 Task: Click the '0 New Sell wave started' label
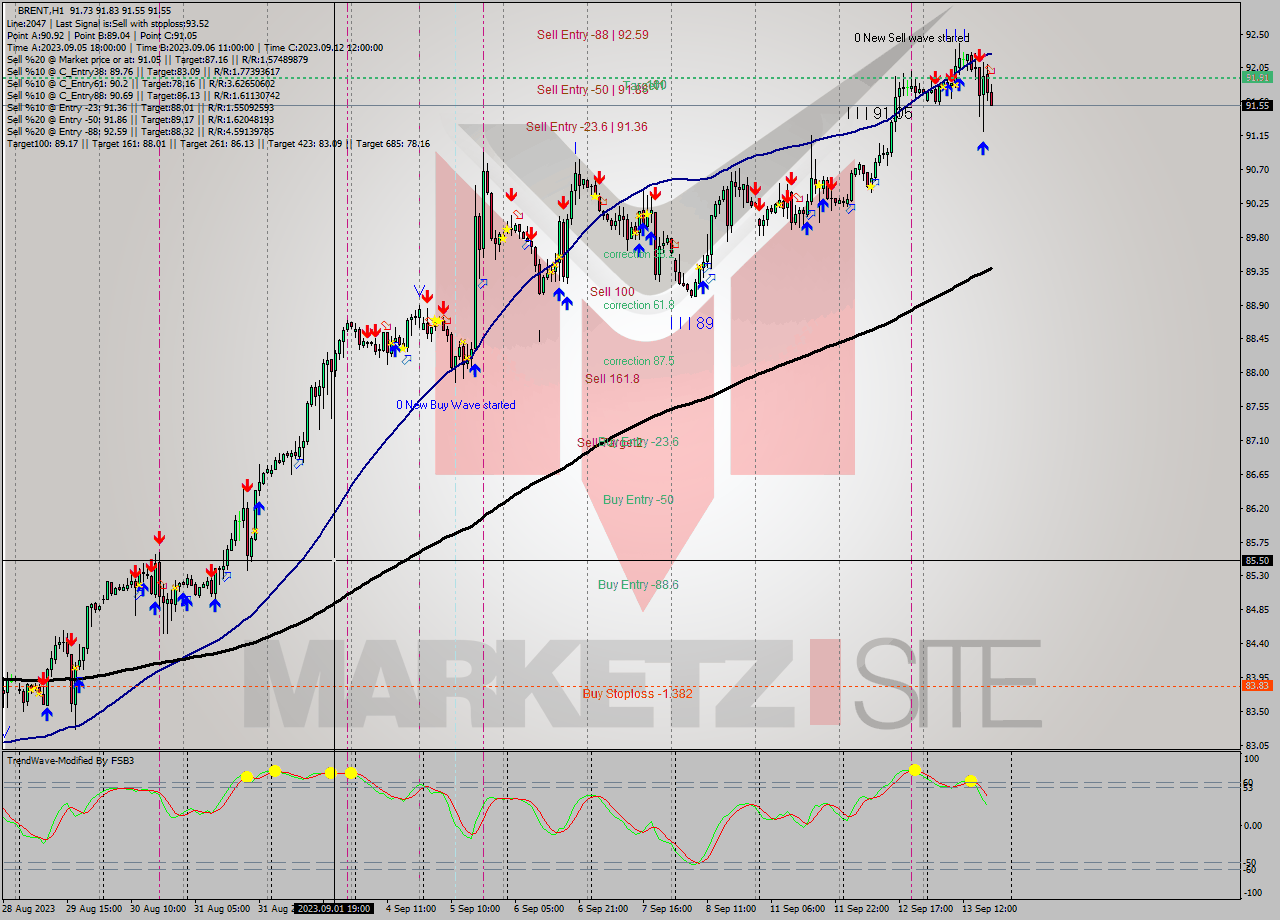pos(911,38)
